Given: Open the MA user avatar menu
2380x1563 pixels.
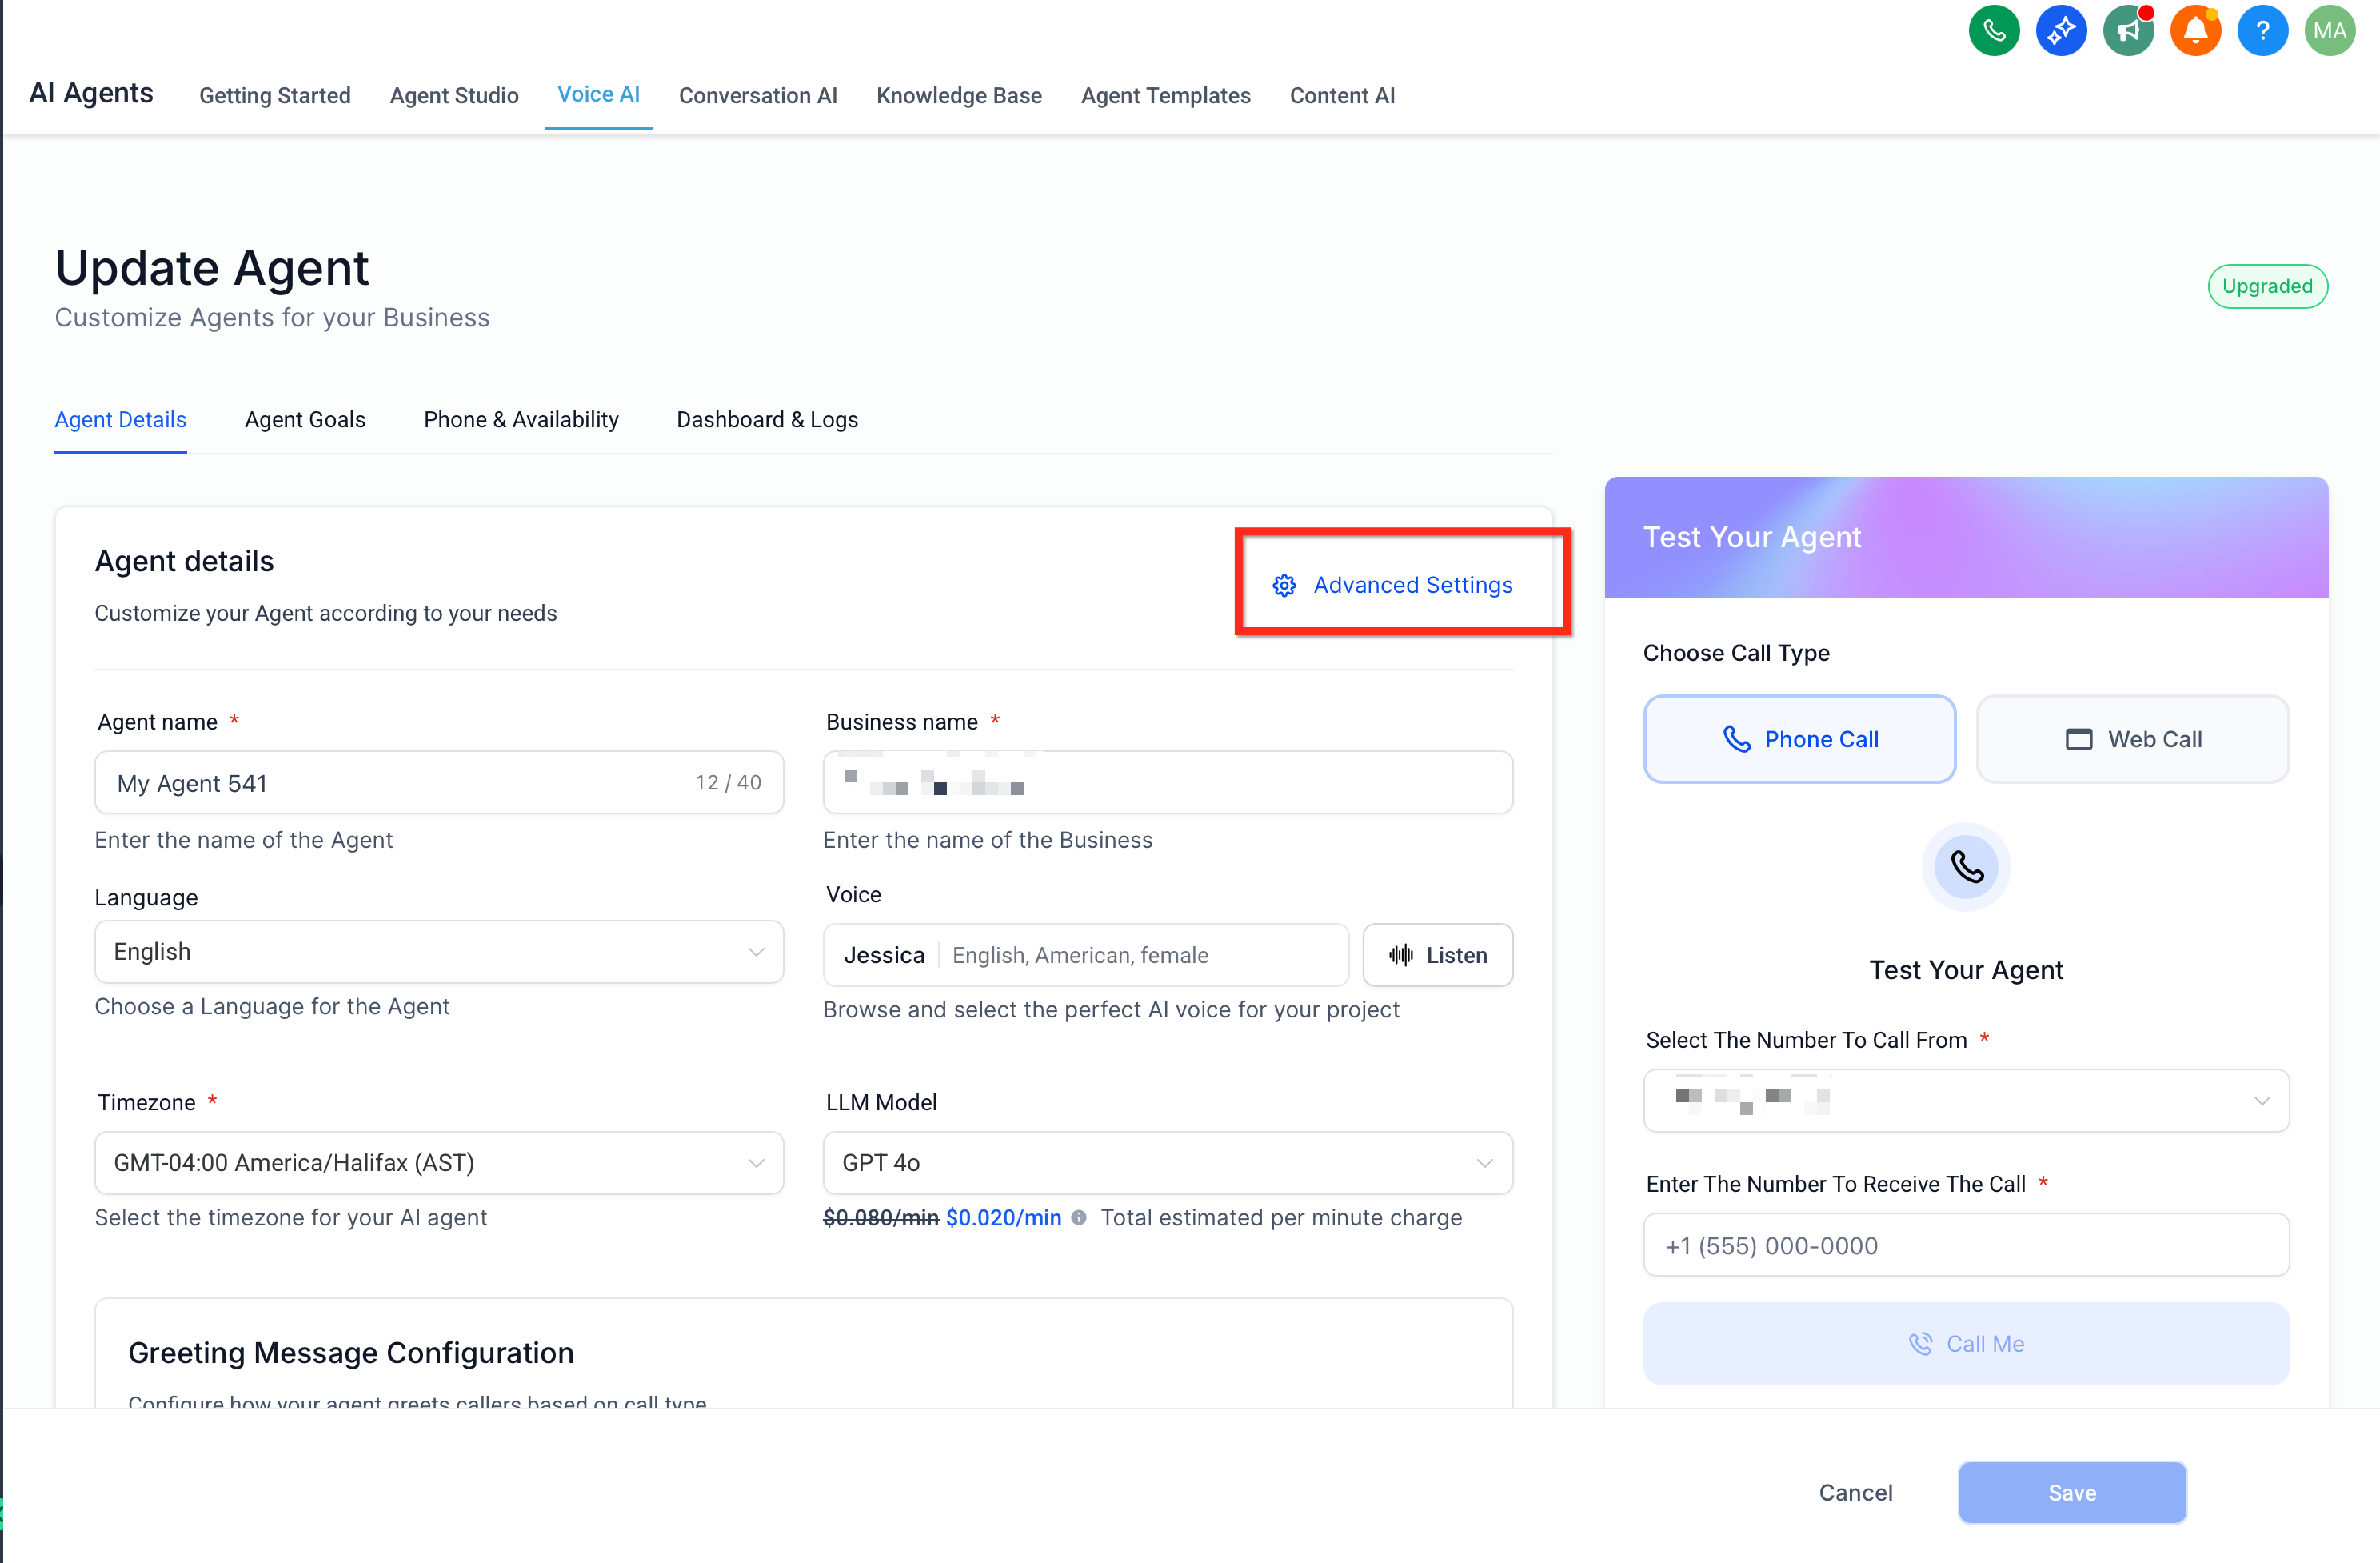Looking at the screenshot, I should click(2329, 31).
